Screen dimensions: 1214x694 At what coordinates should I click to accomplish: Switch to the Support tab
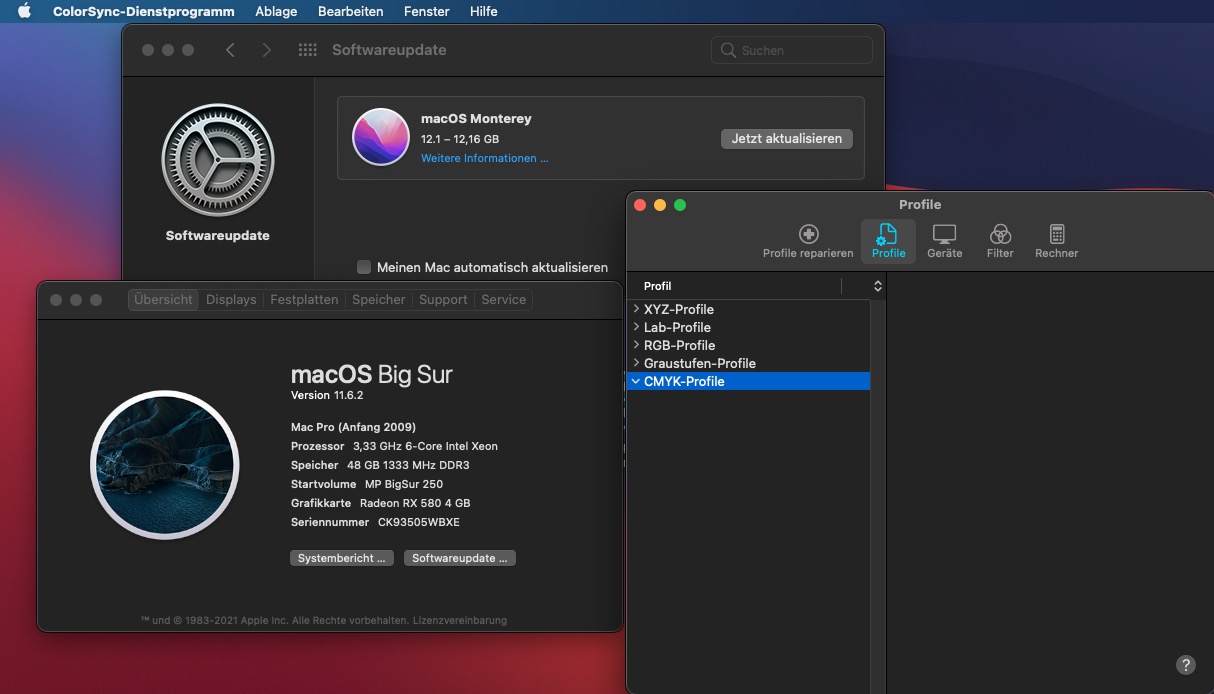coord(443,300)
